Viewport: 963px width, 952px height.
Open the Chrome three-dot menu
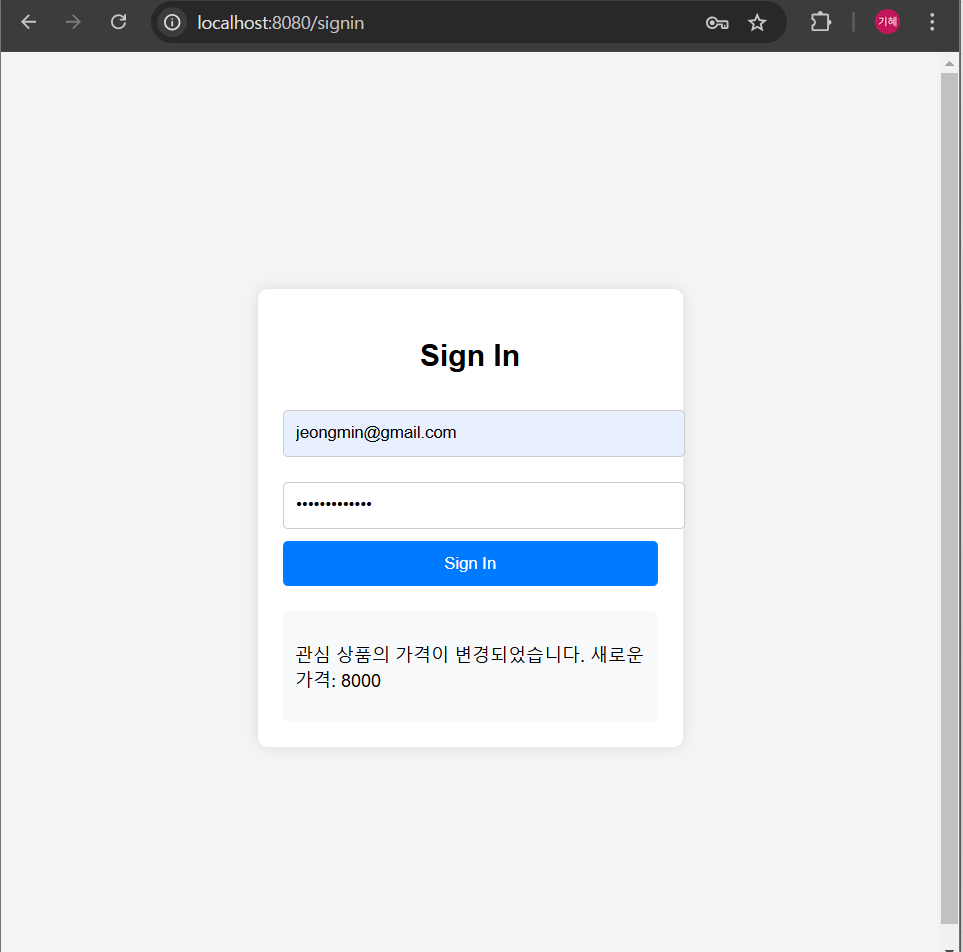tap(932, 23)
